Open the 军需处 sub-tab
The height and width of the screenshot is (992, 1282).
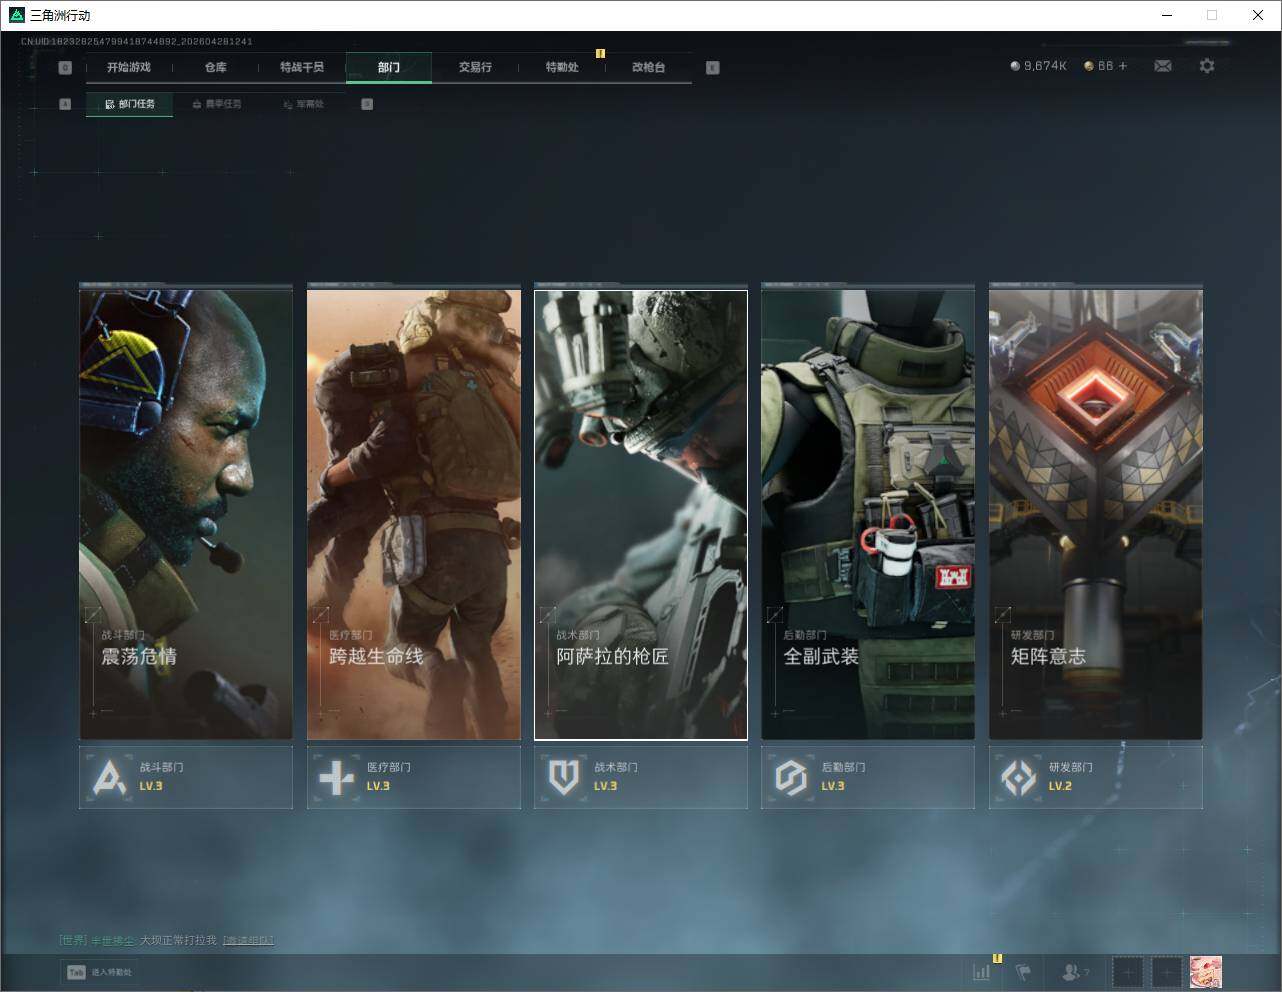(x=303, y=104)
